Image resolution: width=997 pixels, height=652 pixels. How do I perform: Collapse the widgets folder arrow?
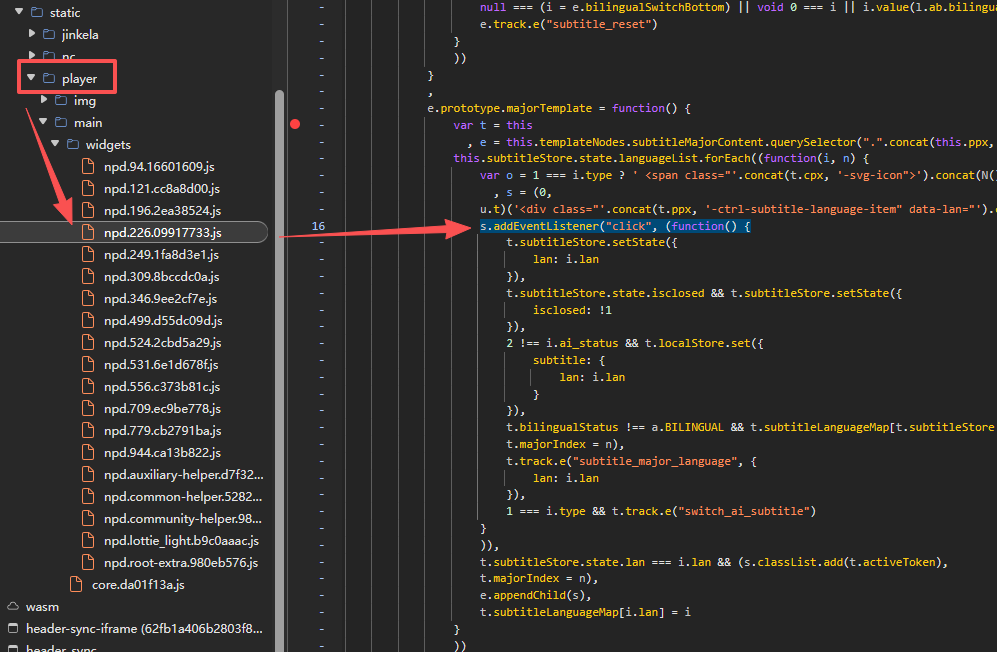[x=55, y=145]
